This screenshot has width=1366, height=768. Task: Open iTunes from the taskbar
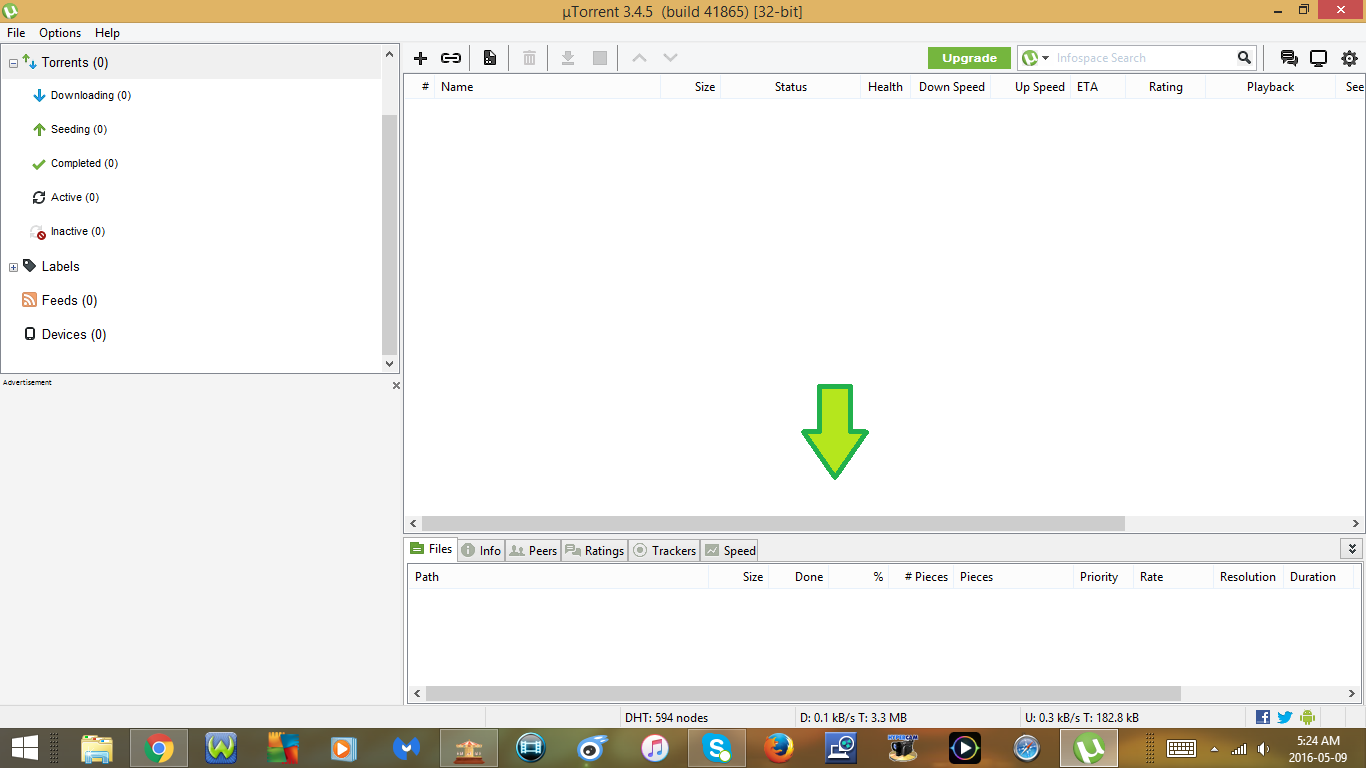[x=654, y=748]
